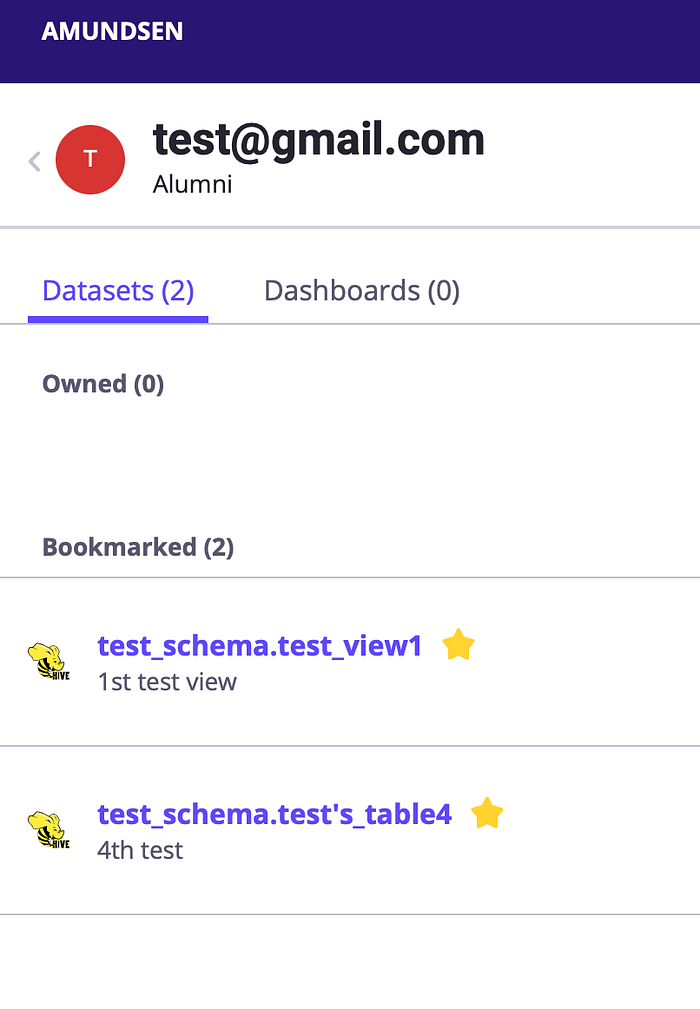Remove bookmark star from test_schema.test_view1
700x1009 pixels.
458,645
